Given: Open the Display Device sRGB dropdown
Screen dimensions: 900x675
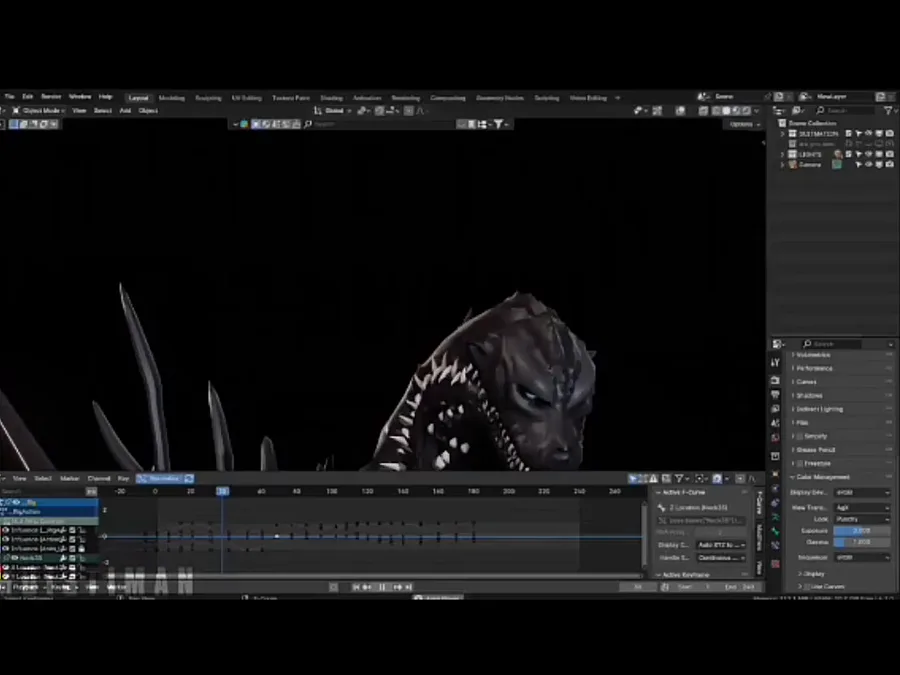Looking at the screenshot, I should tap(862, 492).
